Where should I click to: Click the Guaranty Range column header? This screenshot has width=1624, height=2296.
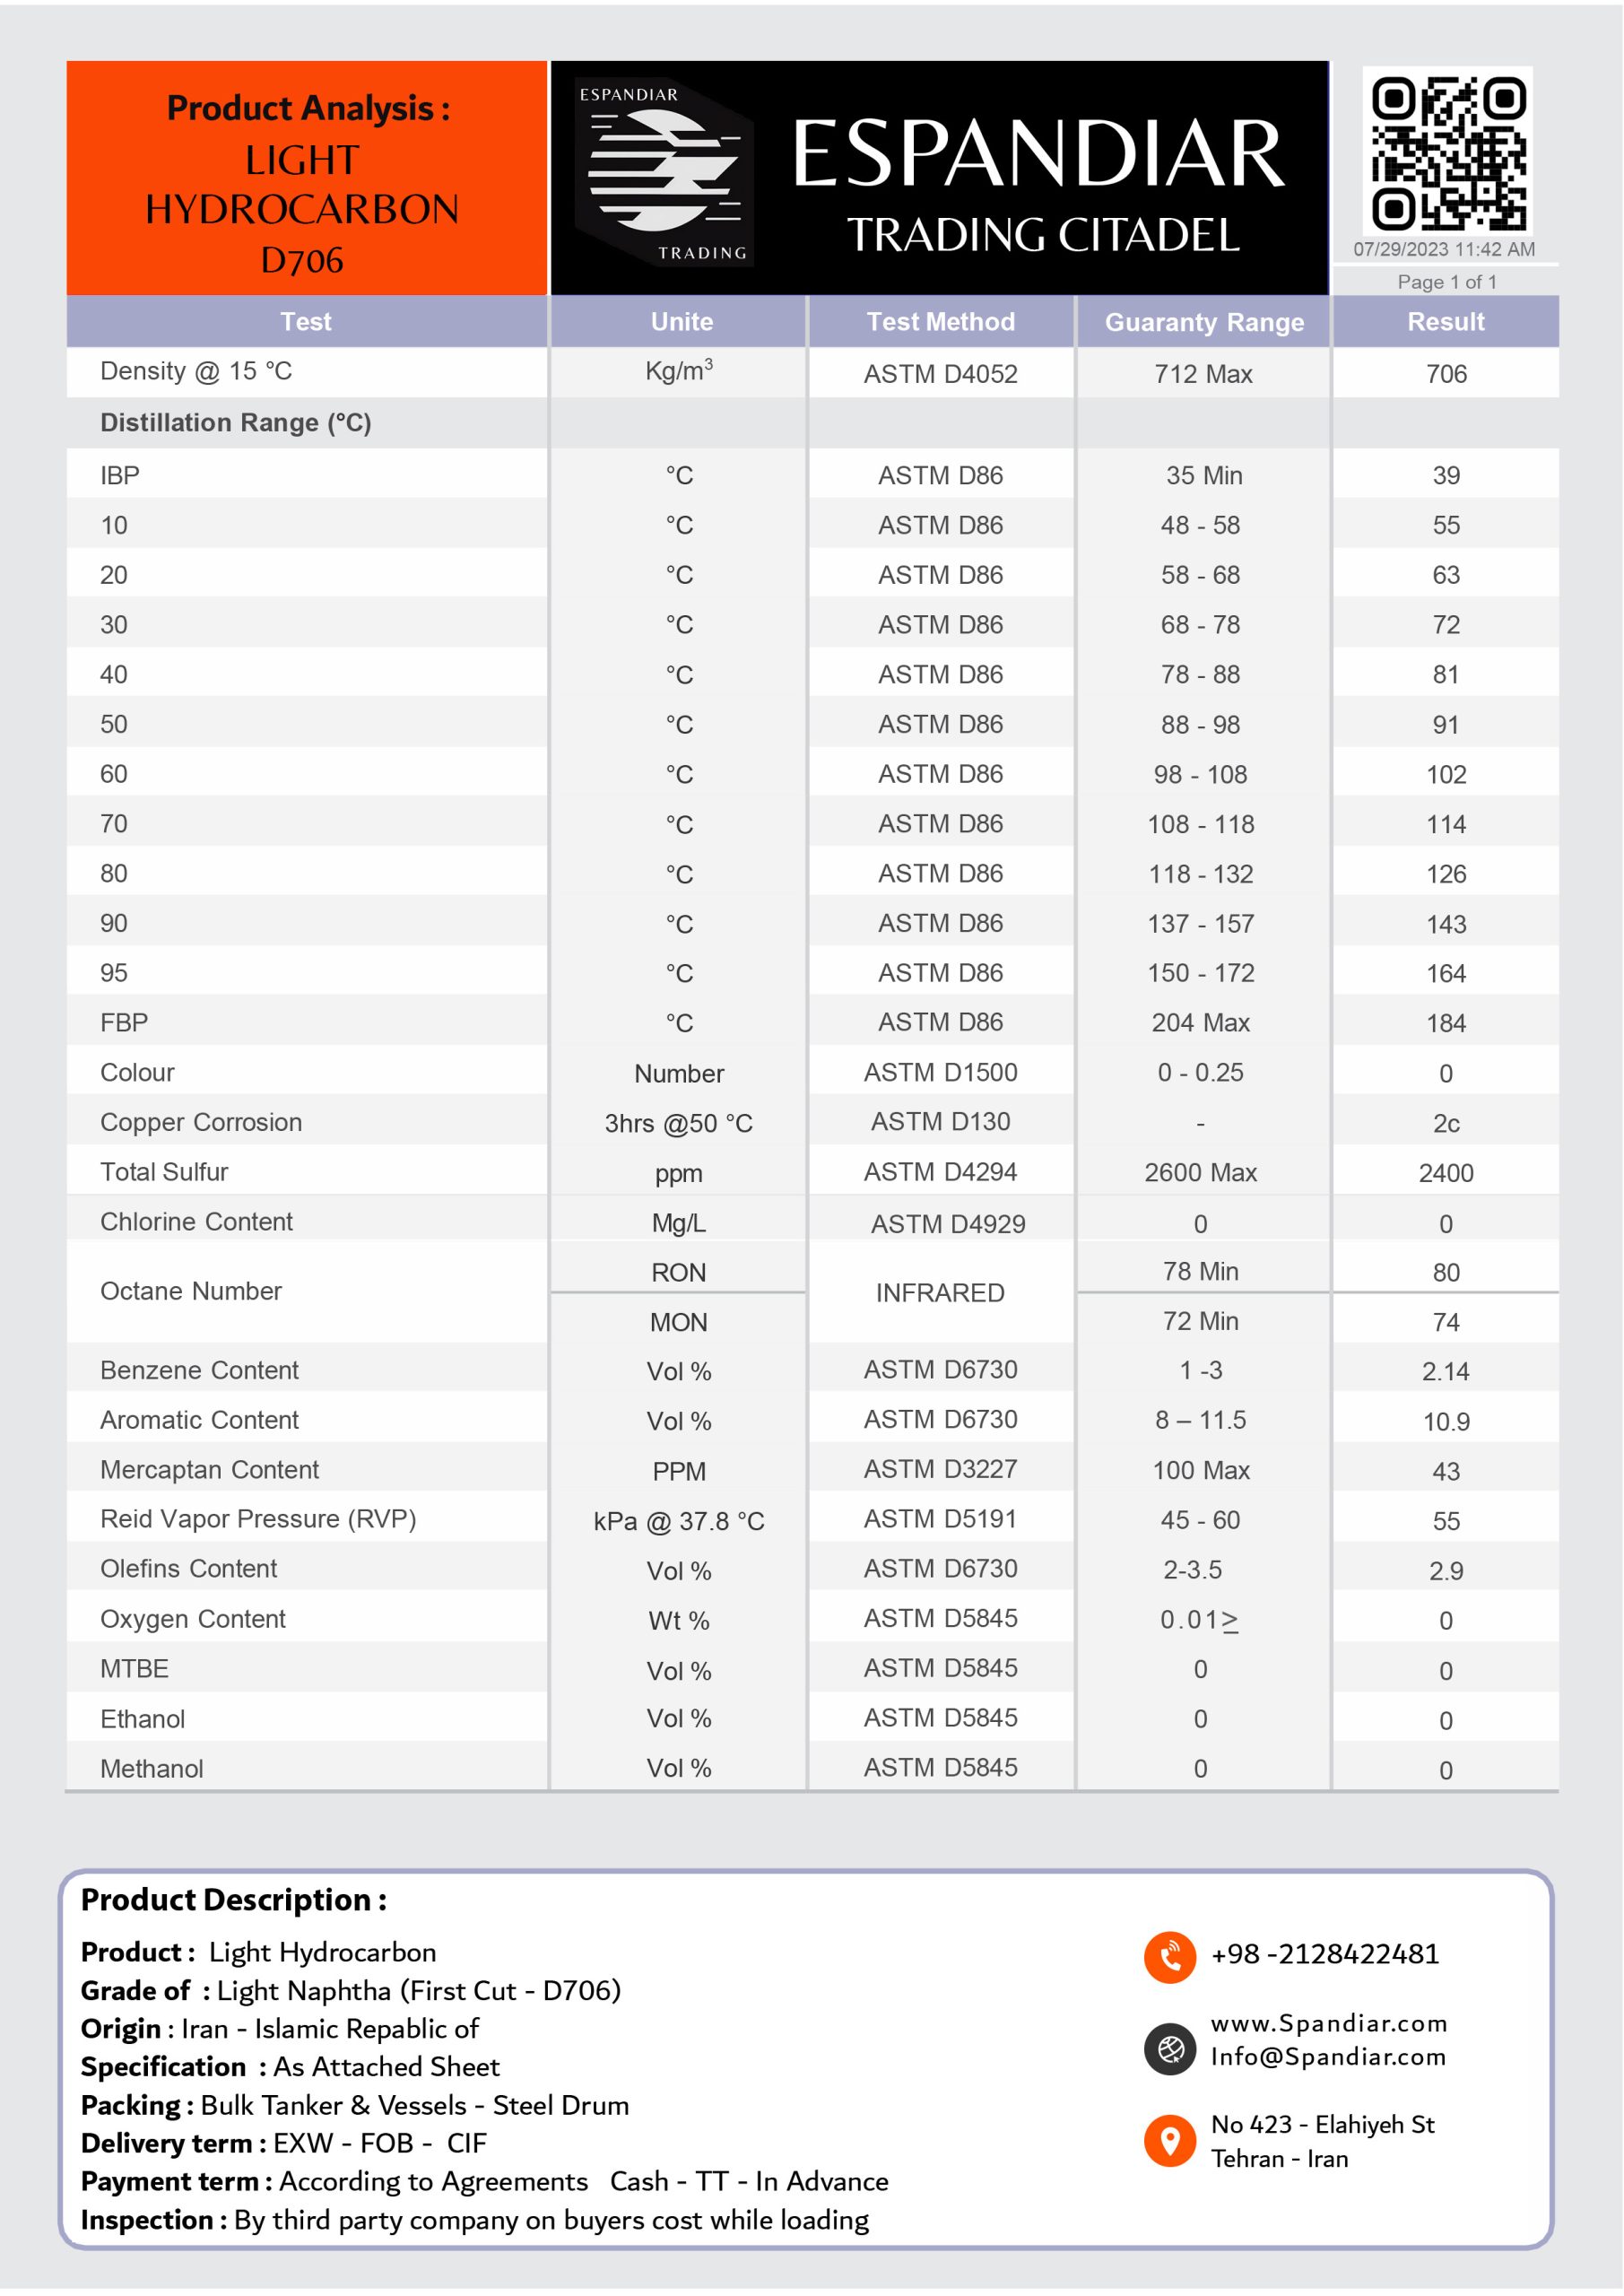1204,322
